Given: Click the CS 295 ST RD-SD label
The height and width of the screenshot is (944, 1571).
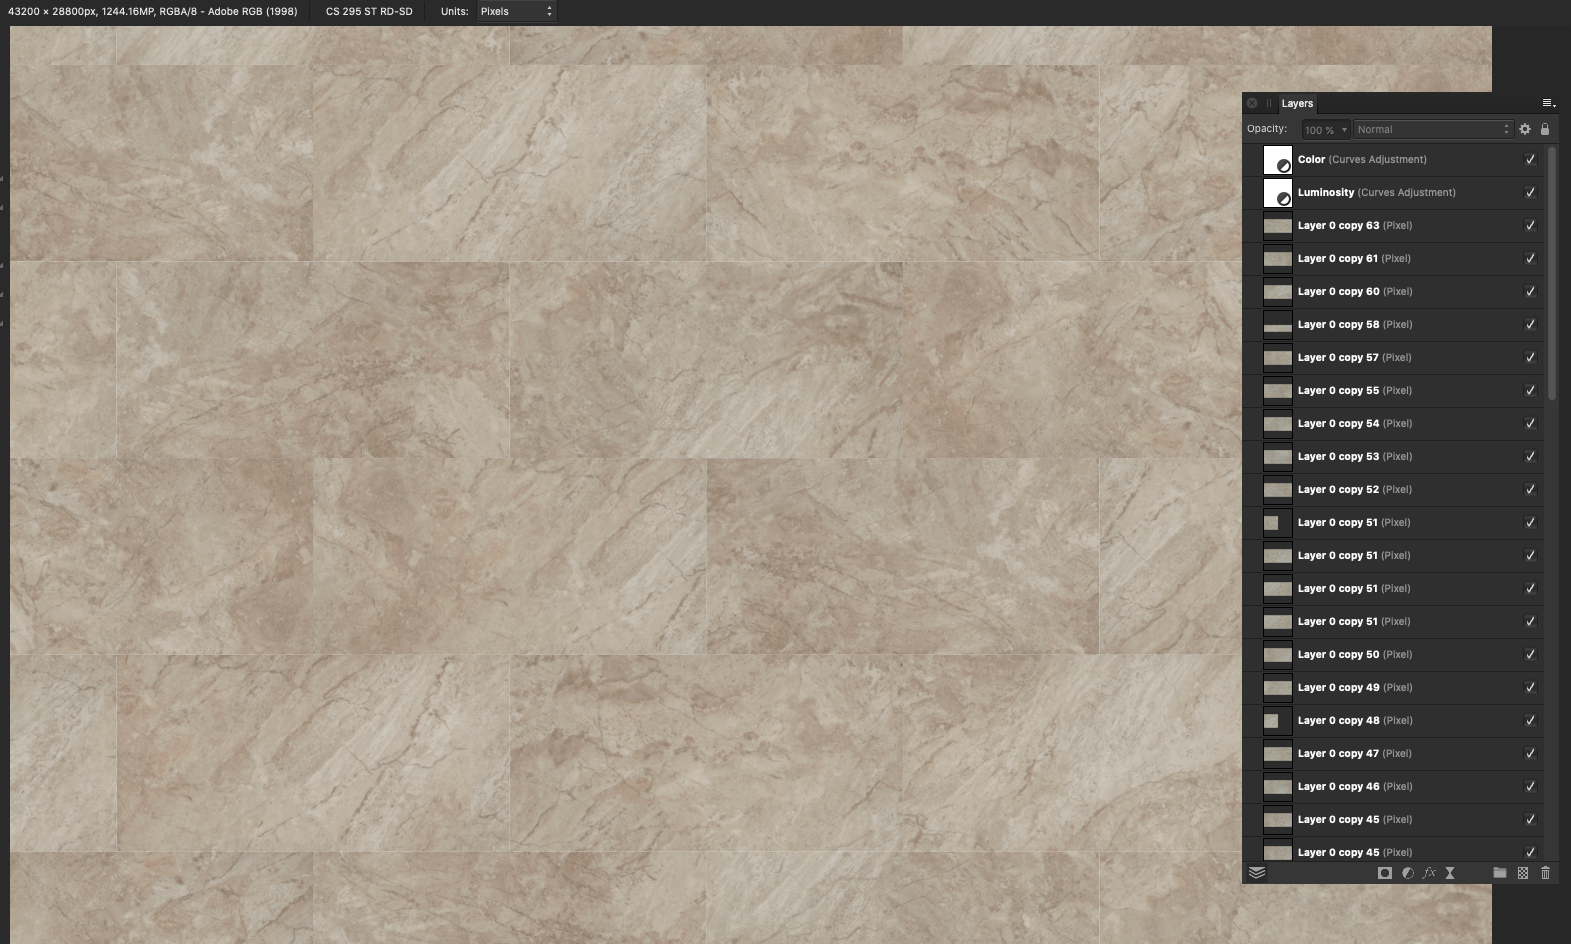Looking at the screenshot, I should [x=369, y=11].
